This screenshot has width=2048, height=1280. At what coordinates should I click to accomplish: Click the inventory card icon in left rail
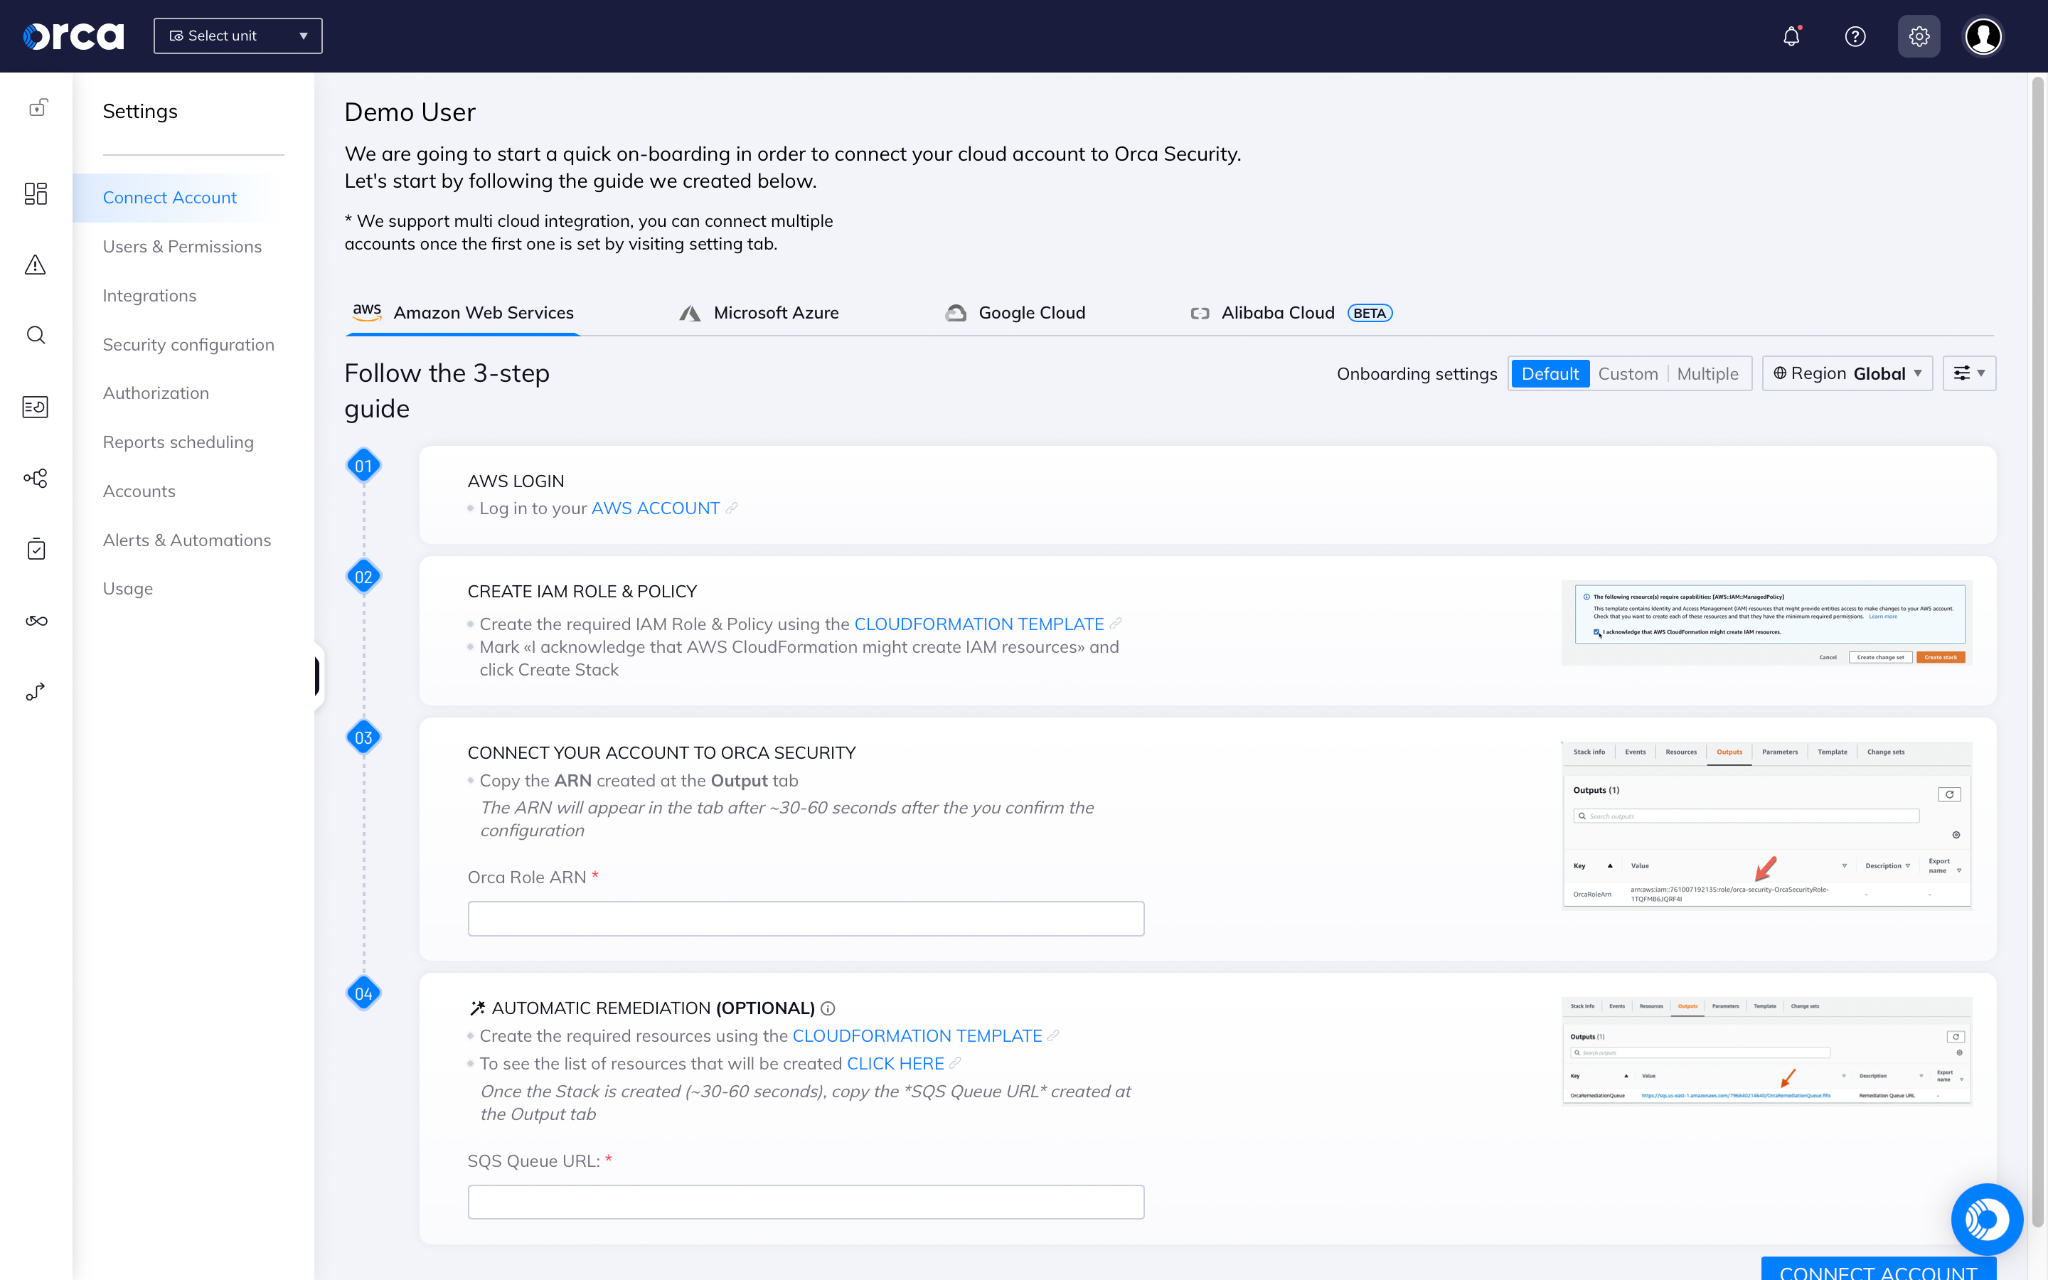click(x=36, y=407)
